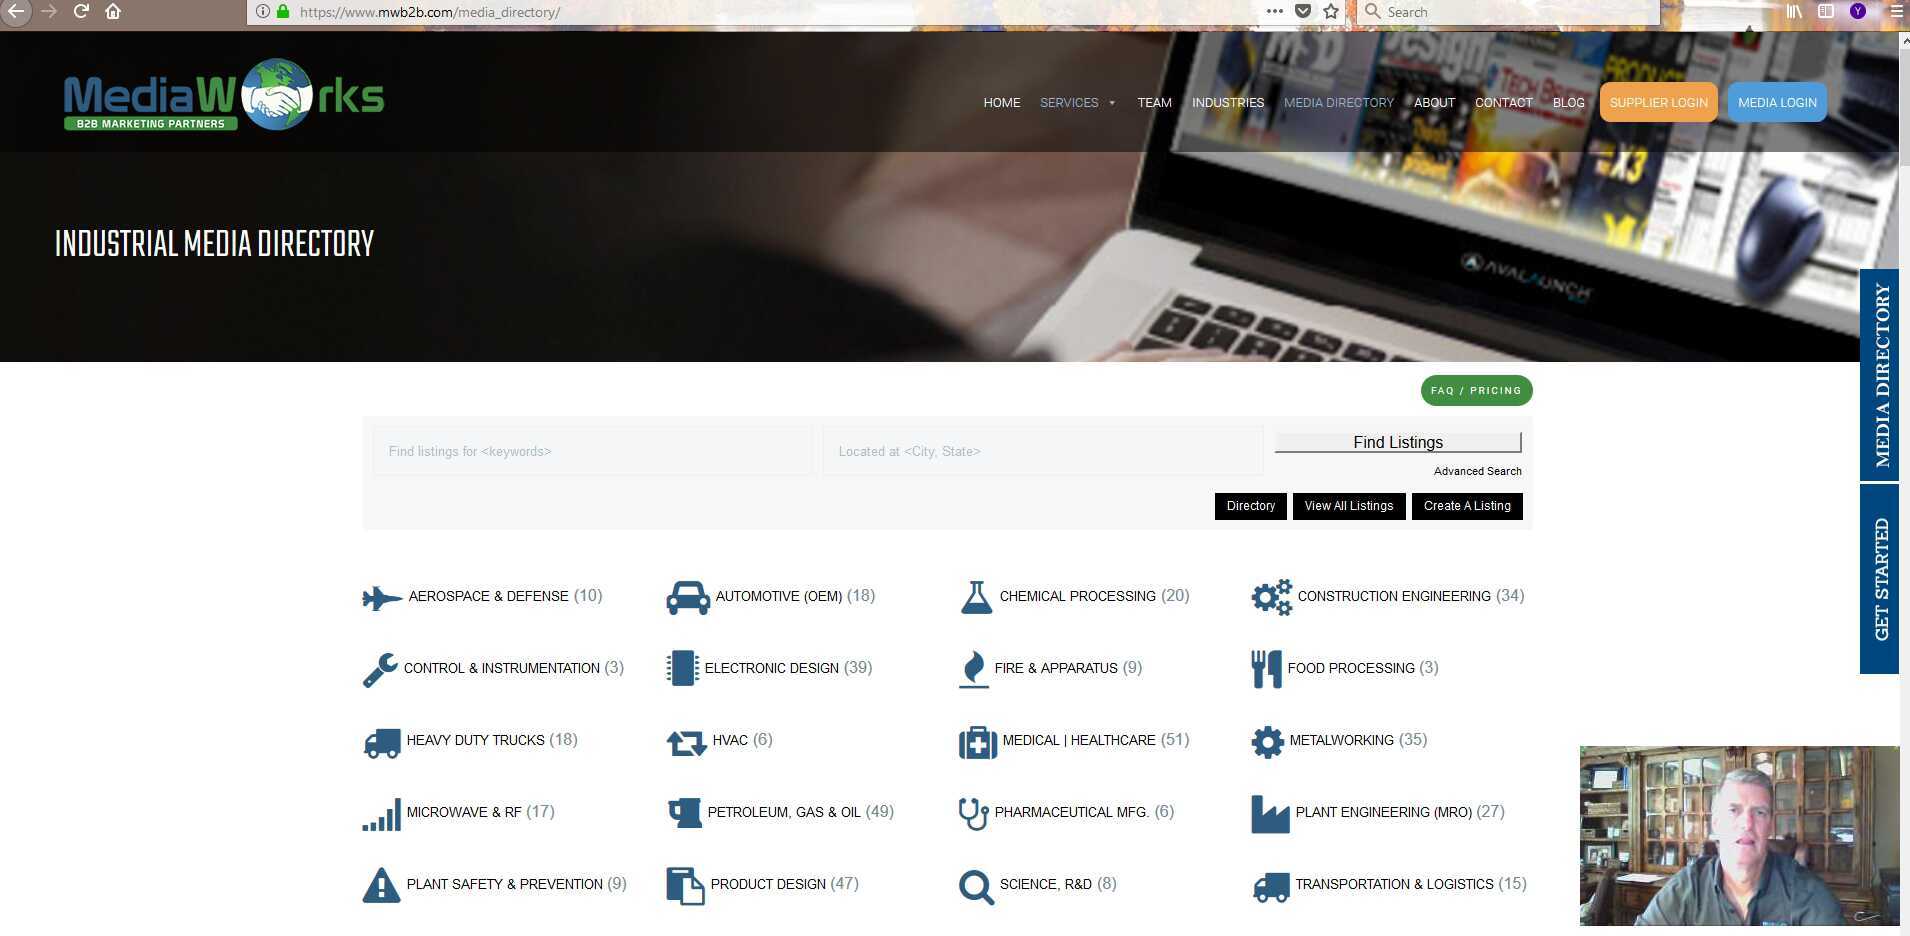Click the Food Processing fork-knife icon
This screenshot has height=936, width=1910.
tap(1266, 669)
